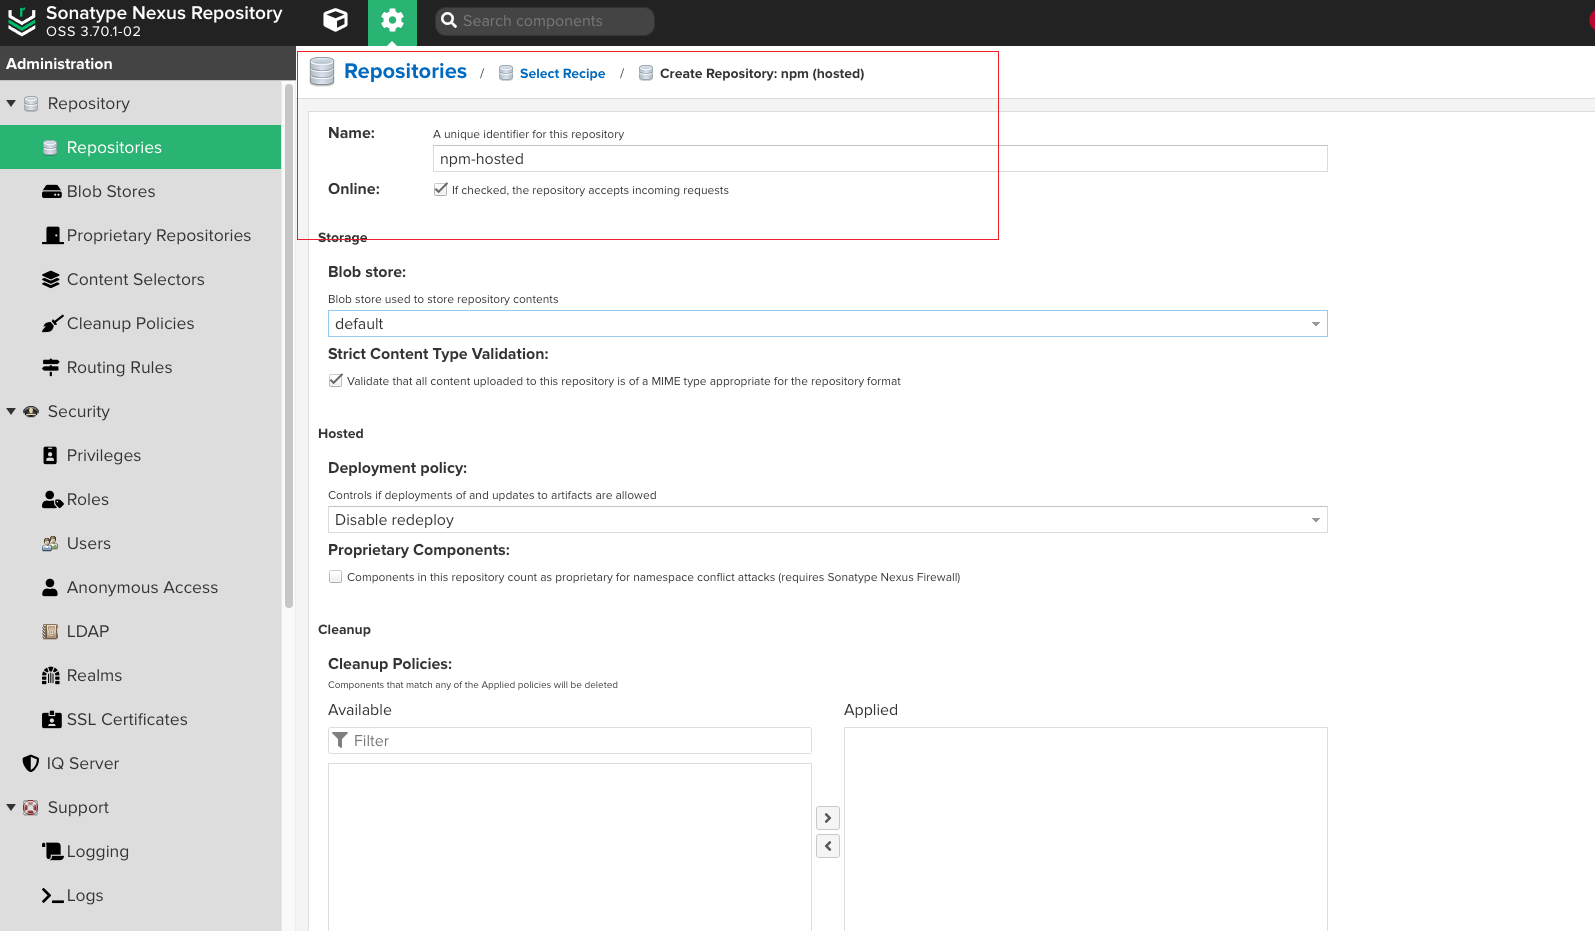The height and width of the screenshot is (931, 1595).
Task: Collapse the Security tree section
Action: click(11, 411)
